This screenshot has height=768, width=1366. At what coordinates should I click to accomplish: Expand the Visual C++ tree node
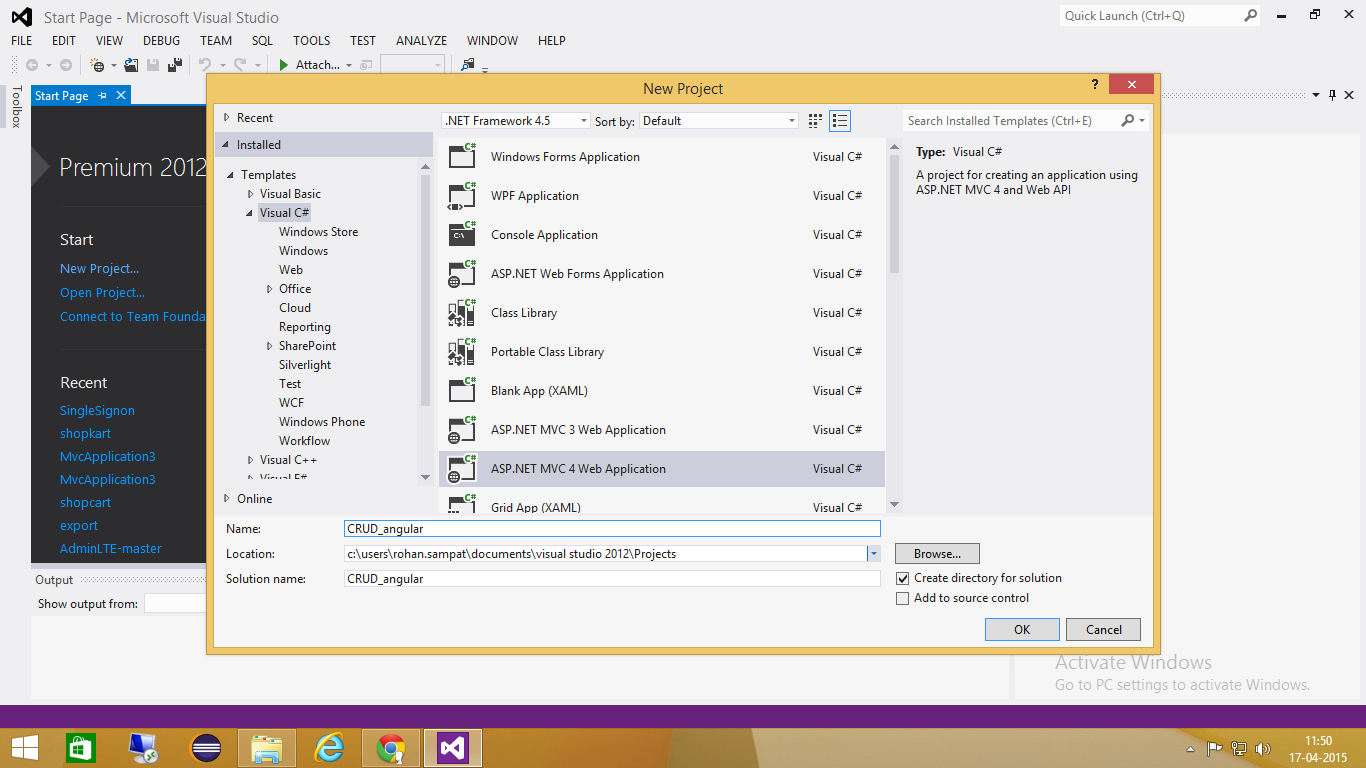[251, 460]
